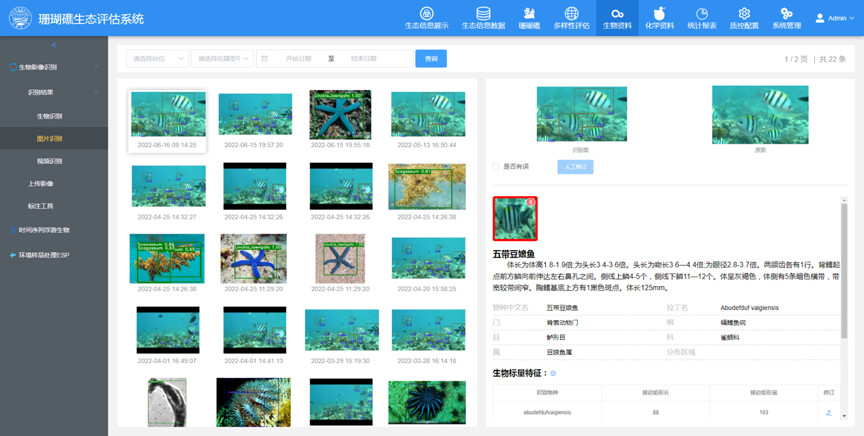Select 视频识别 in the sidebar
The width and height of the screenshot is (864, 436).
click(x=50, y=161)
